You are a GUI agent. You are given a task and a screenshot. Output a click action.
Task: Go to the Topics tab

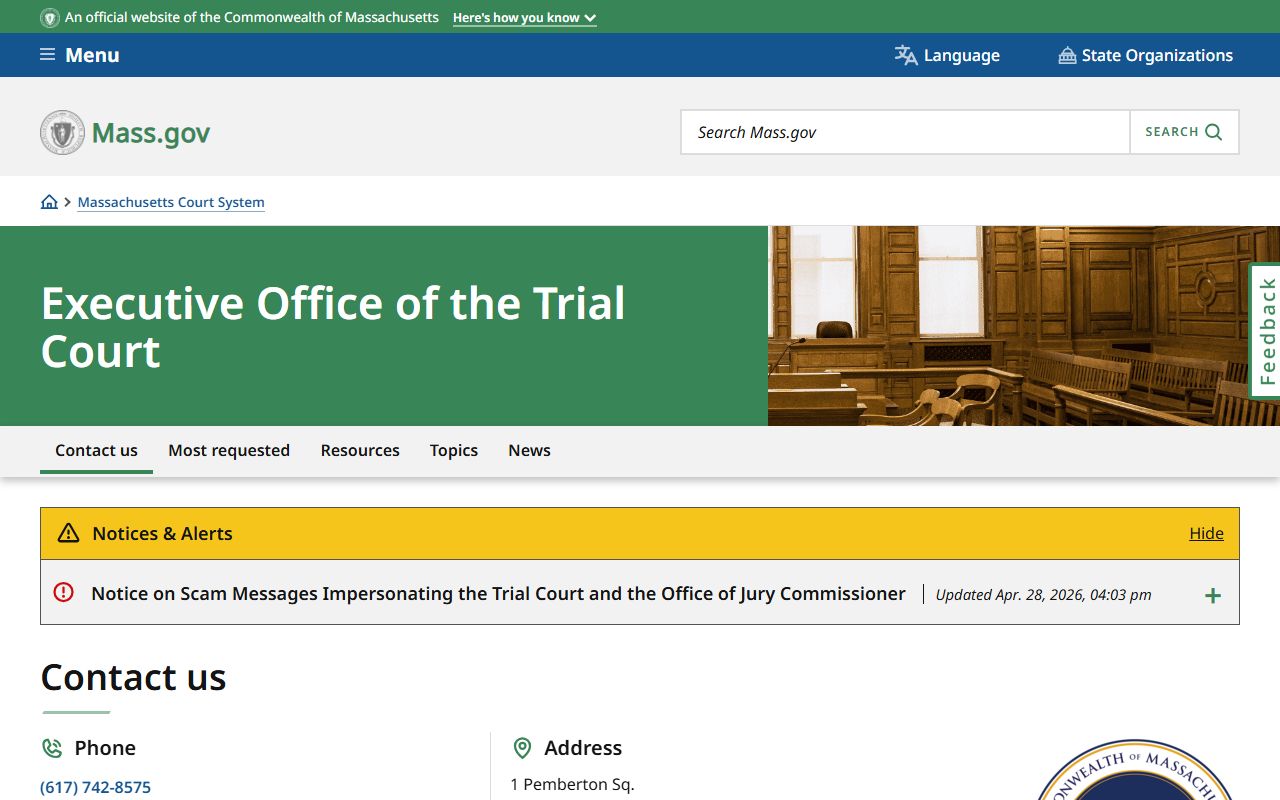point(454,450)
